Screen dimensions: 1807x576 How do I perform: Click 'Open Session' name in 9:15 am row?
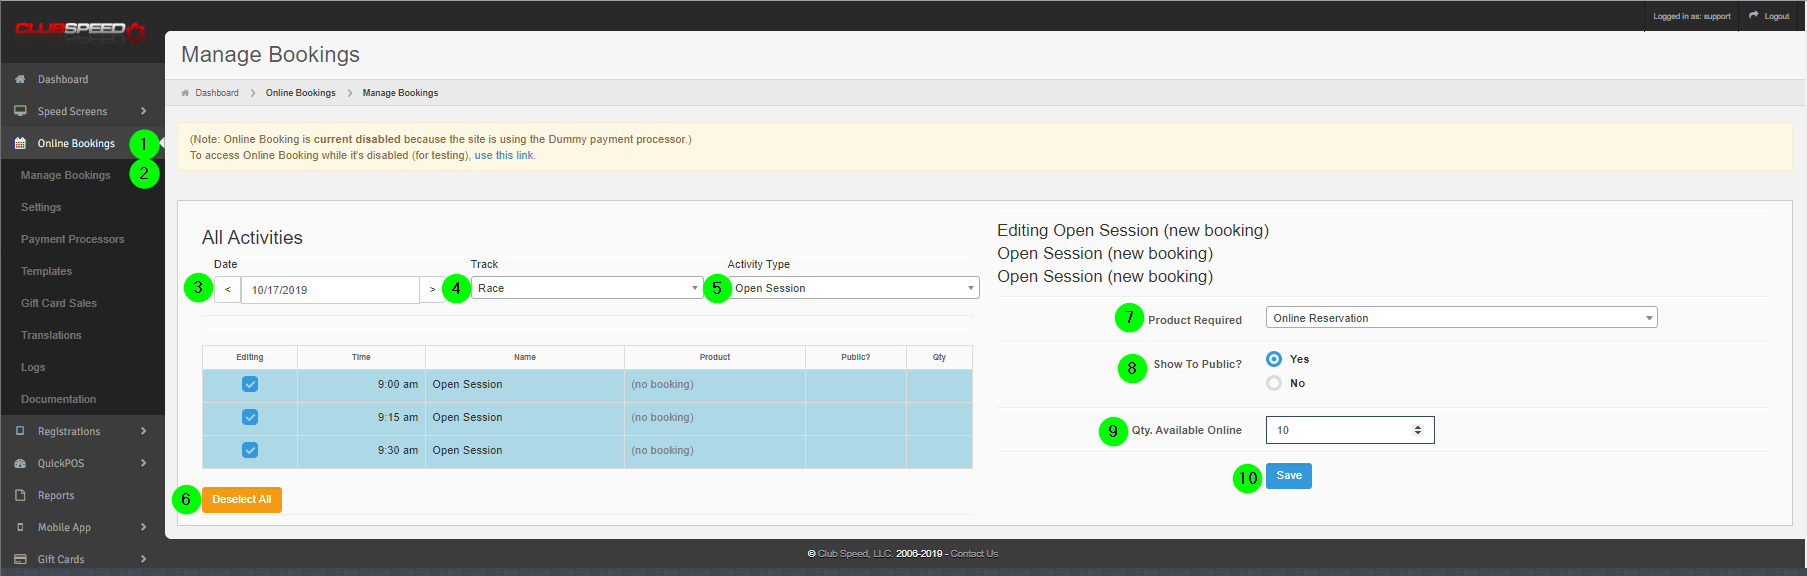coord(467,417)
